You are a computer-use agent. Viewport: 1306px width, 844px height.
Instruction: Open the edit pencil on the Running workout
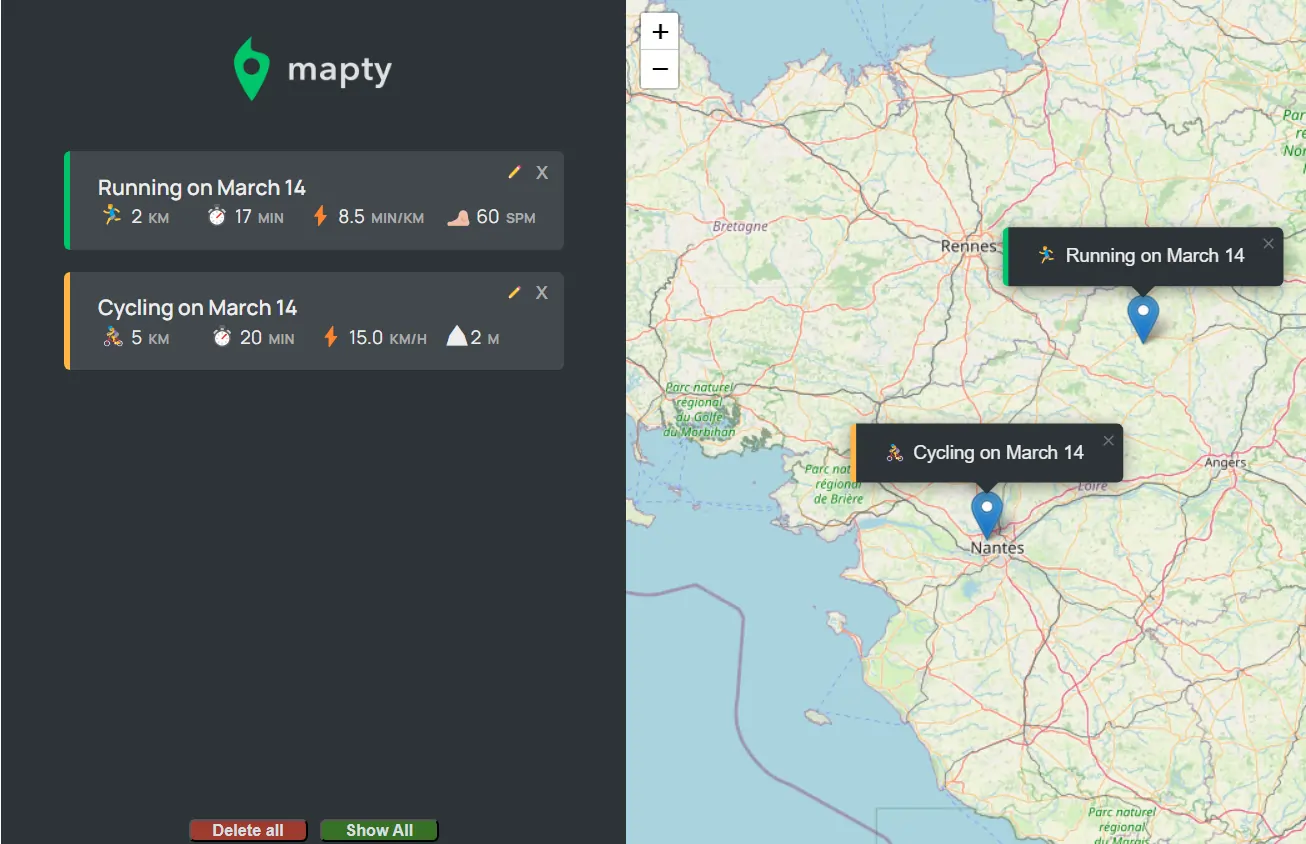(514, 171)
